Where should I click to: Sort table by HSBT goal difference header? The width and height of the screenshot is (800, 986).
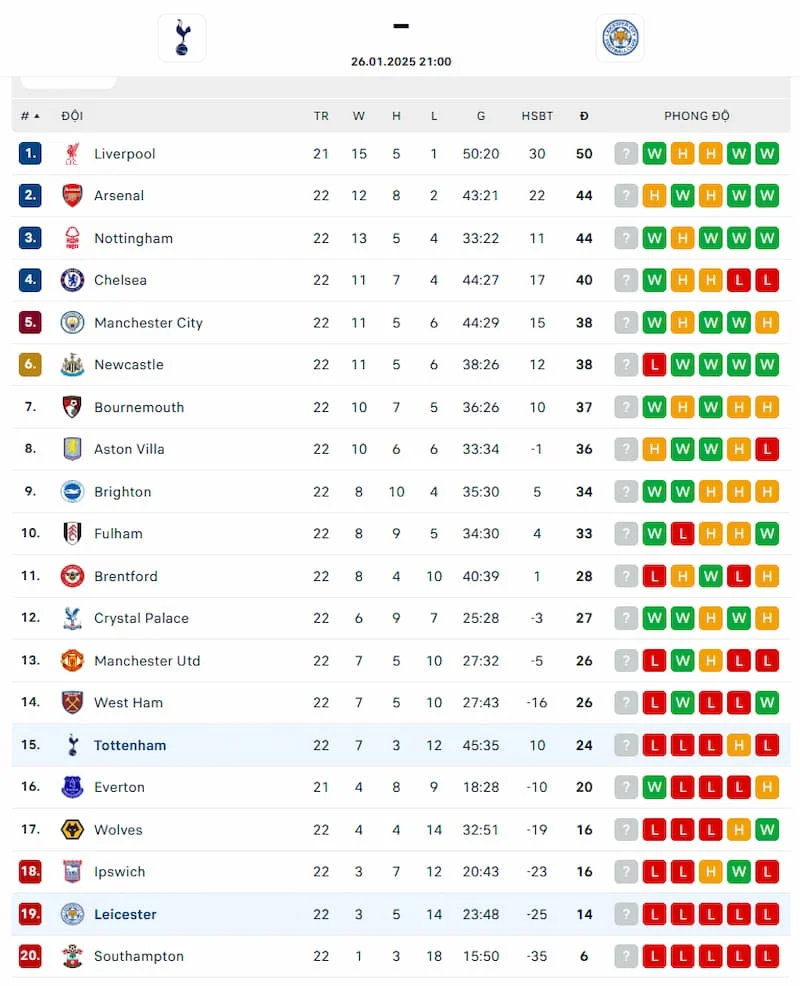(x=537, y=116)
